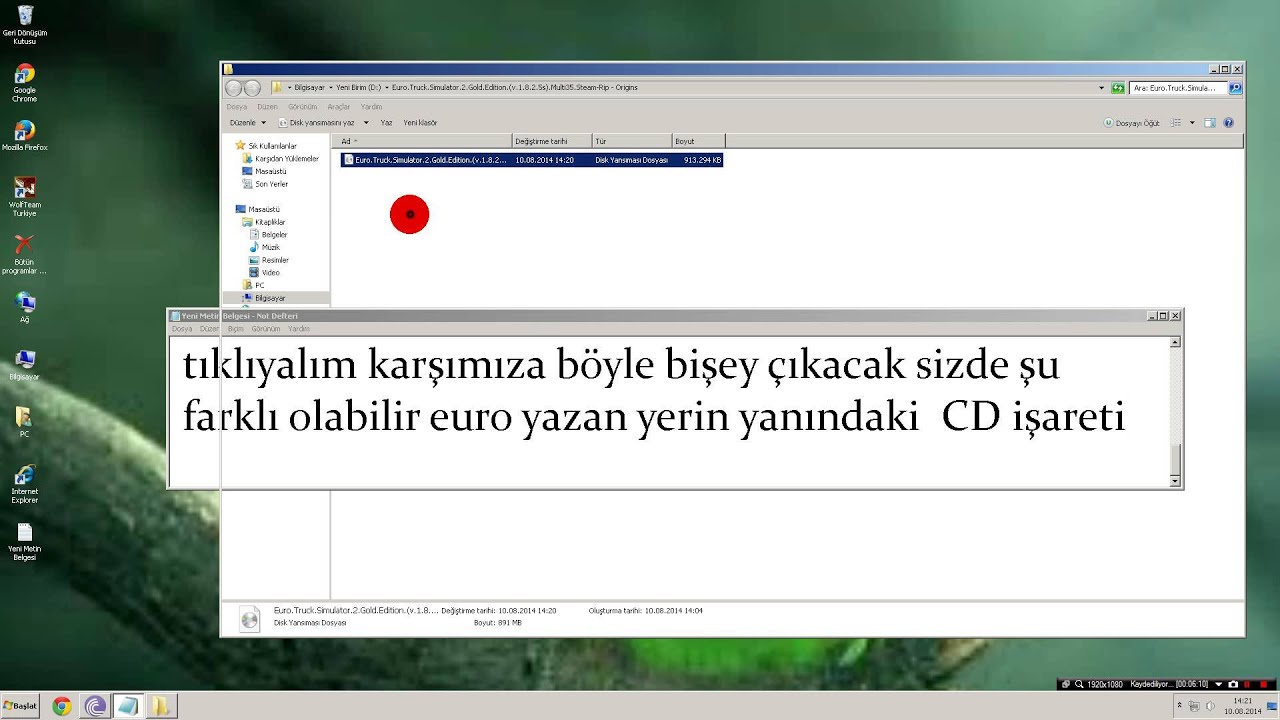Open view options dropdown arrow
The image size is (1280, 720).
pos(1192,123)
